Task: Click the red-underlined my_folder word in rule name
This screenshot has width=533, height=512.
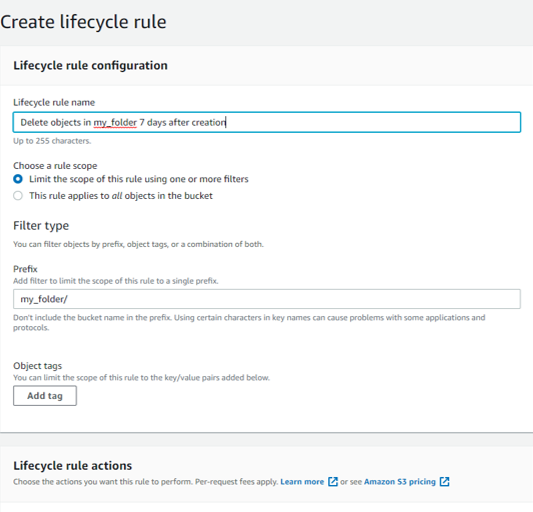Action: coord(115,122)
